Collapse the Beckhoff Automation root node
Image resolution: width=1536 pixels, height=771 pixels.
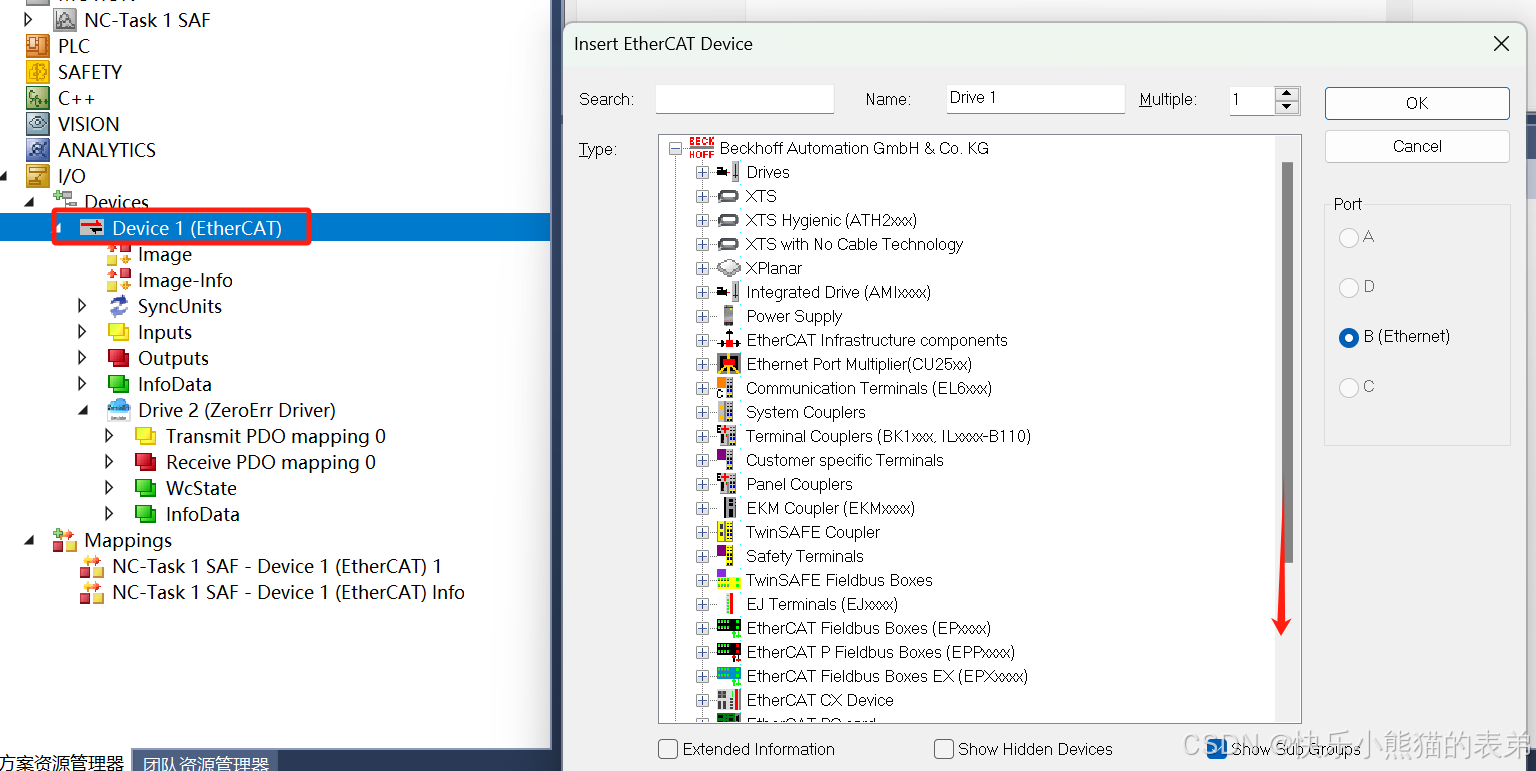tap(675, 148)
